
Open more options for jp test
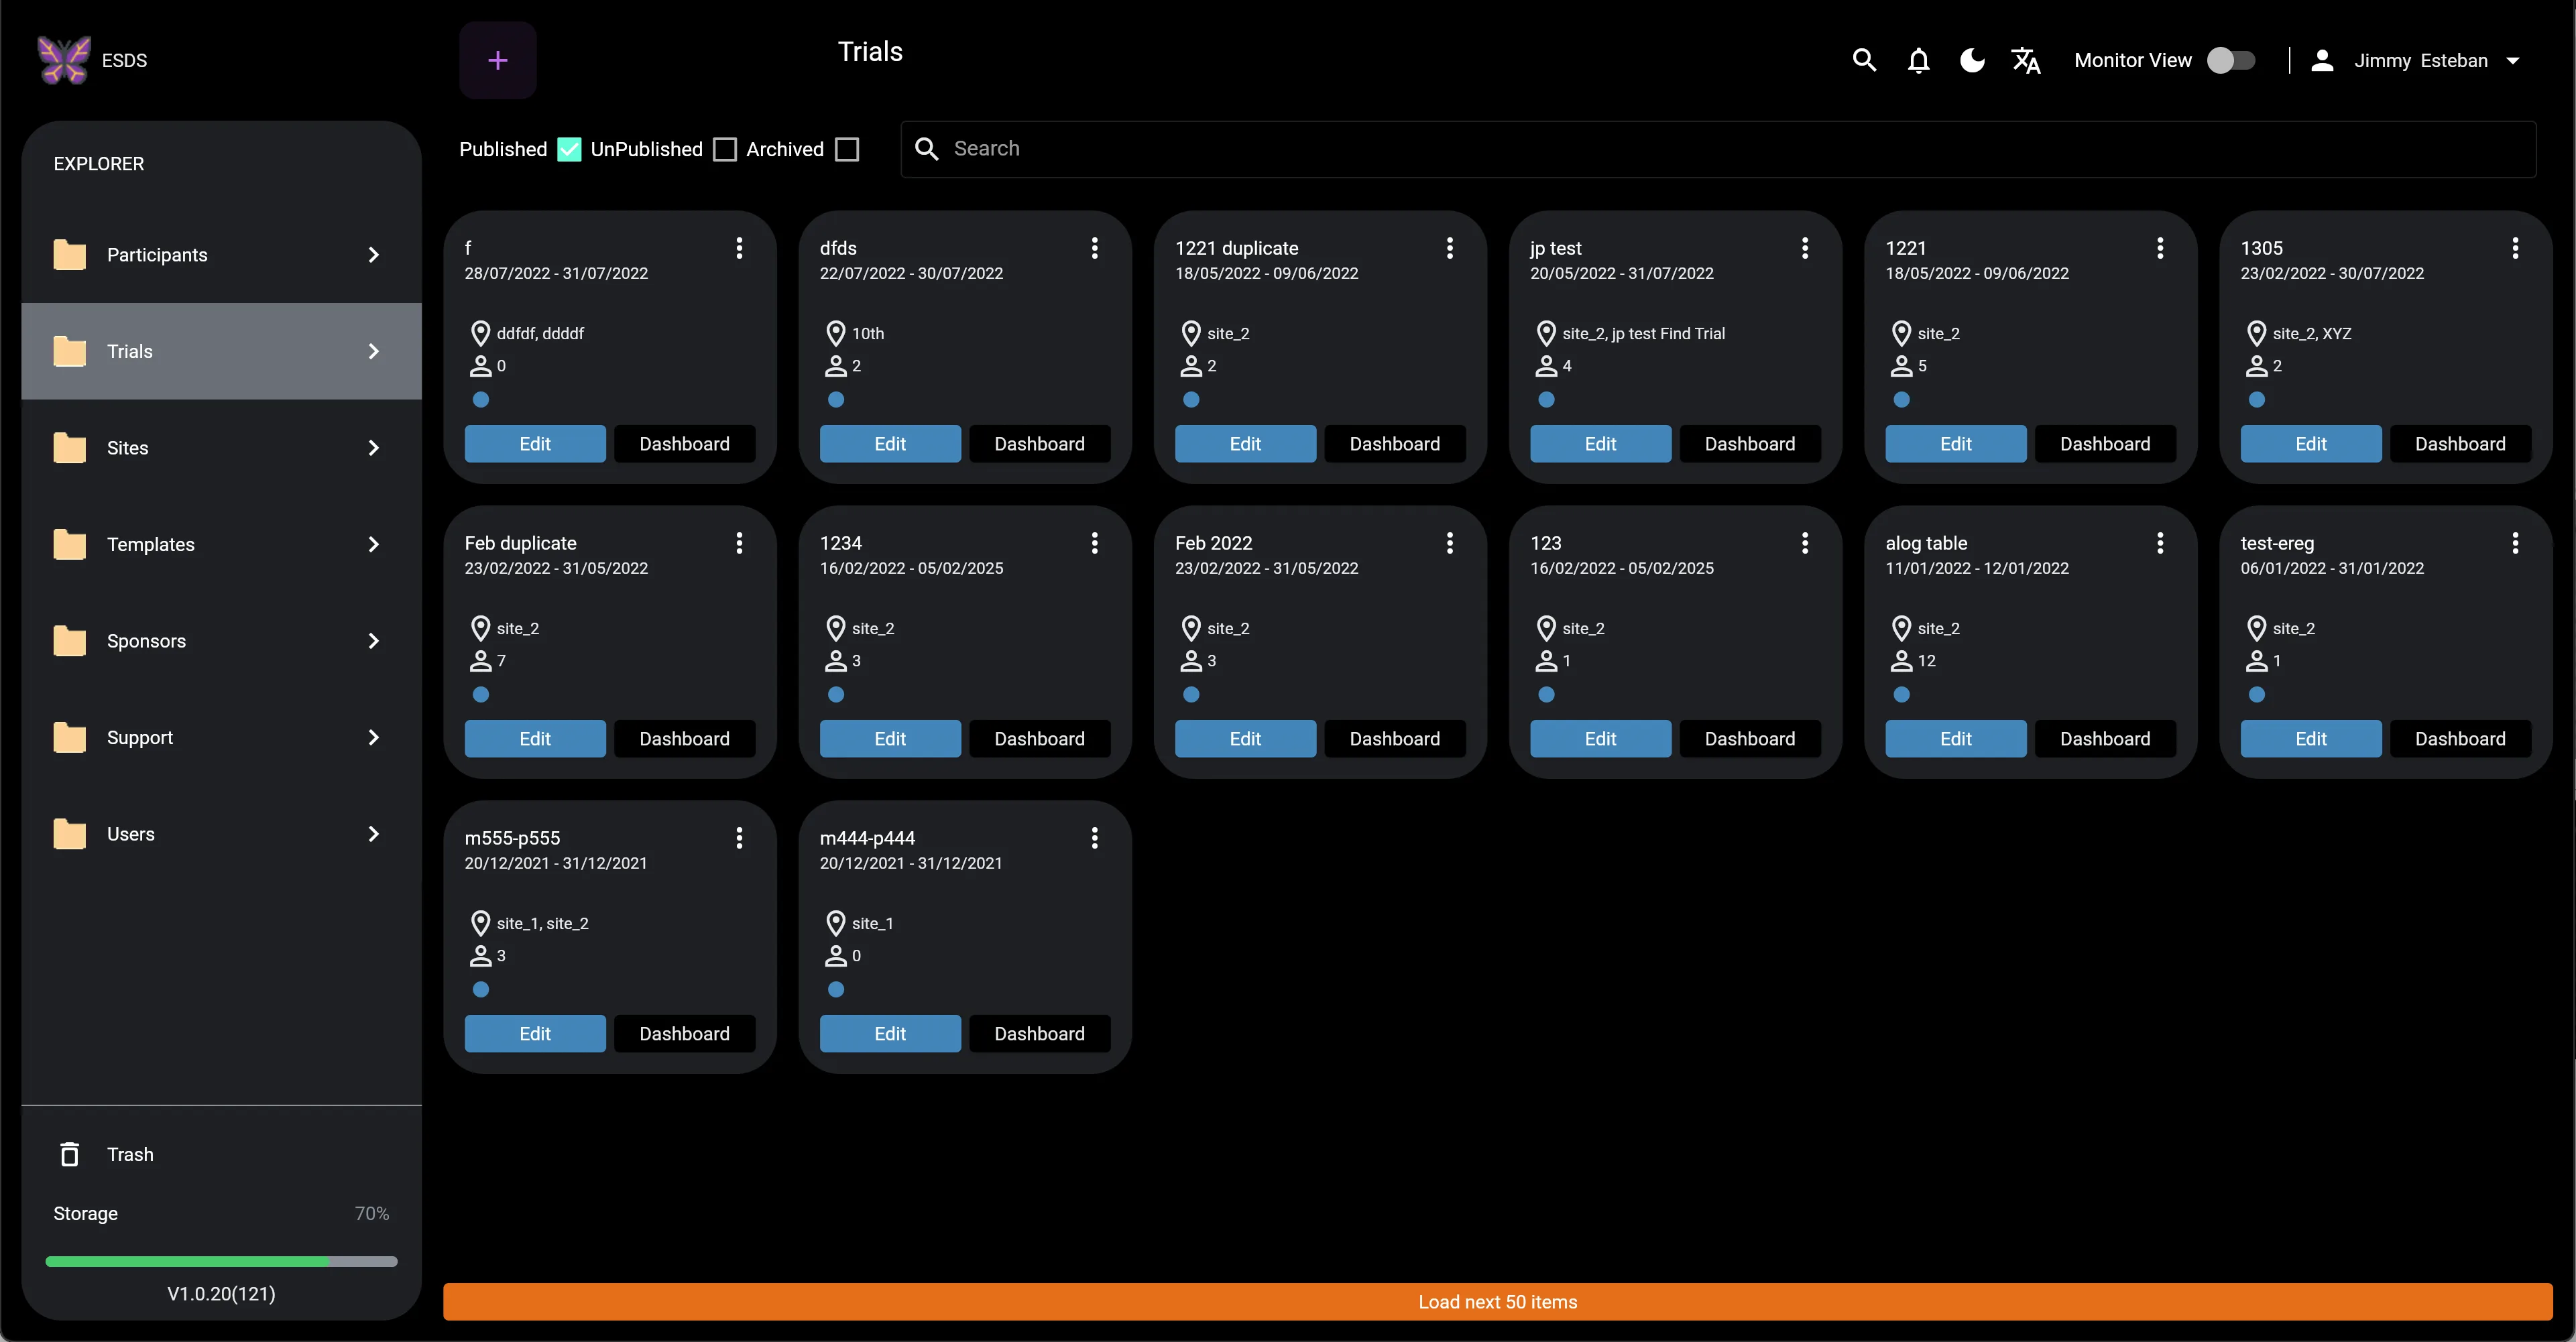point(1804,248)
